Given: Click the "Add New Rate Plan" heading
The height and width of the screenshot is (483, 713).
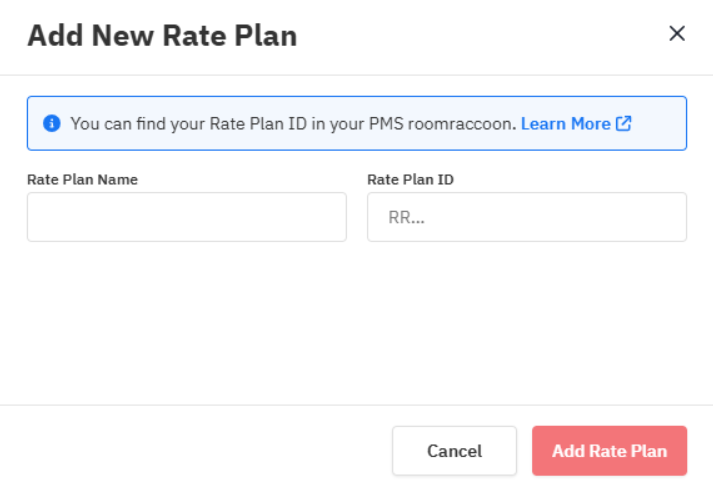Looking at the screenshot, I should click(x=162, y=36).
